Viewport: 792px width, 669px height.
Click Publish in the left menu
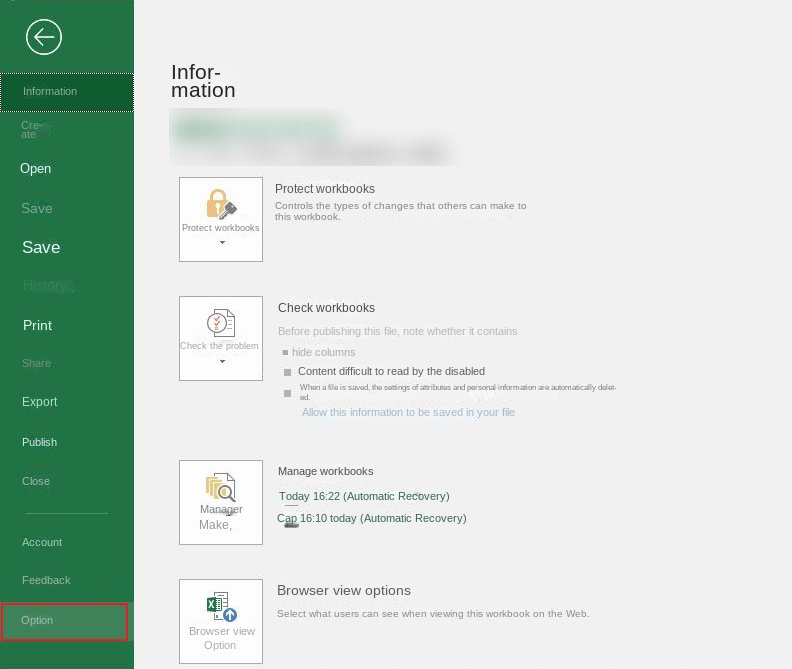point(40,442)
